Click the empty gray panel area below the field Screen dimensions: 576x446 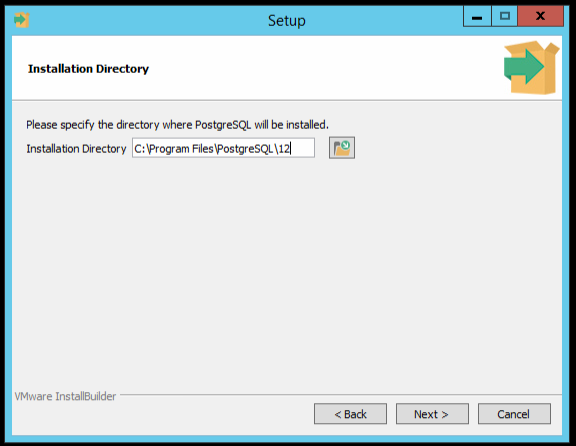pyautogui.click(x=287, y=272)
